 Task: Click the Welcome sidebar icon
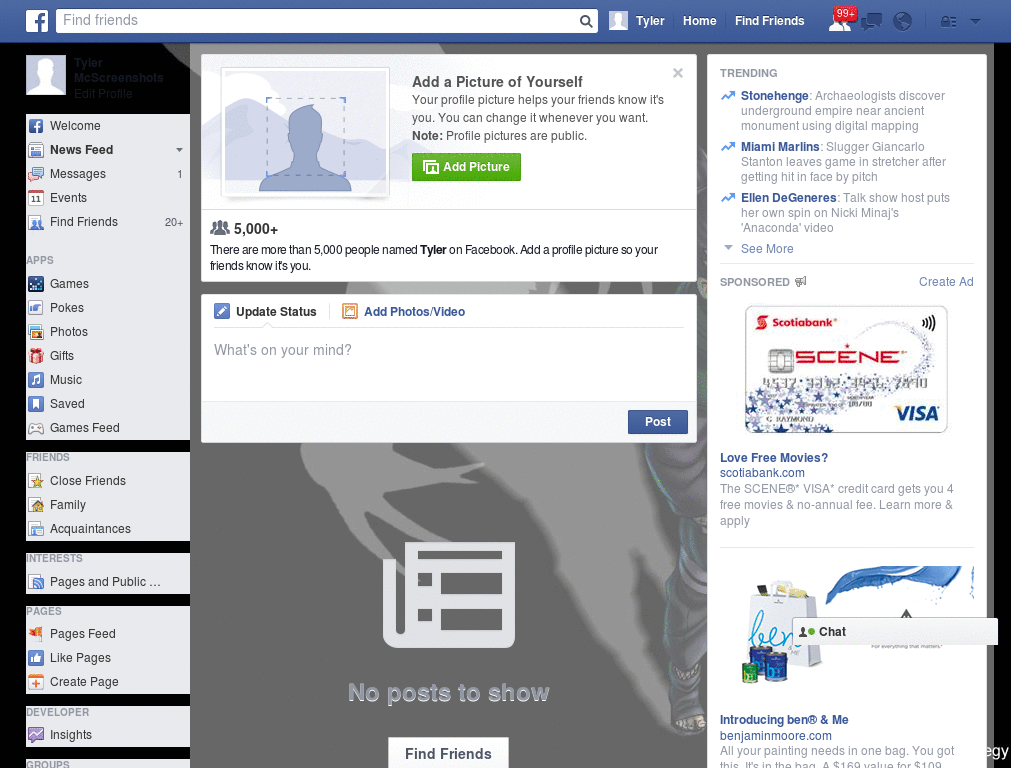(x=36, y=126)
